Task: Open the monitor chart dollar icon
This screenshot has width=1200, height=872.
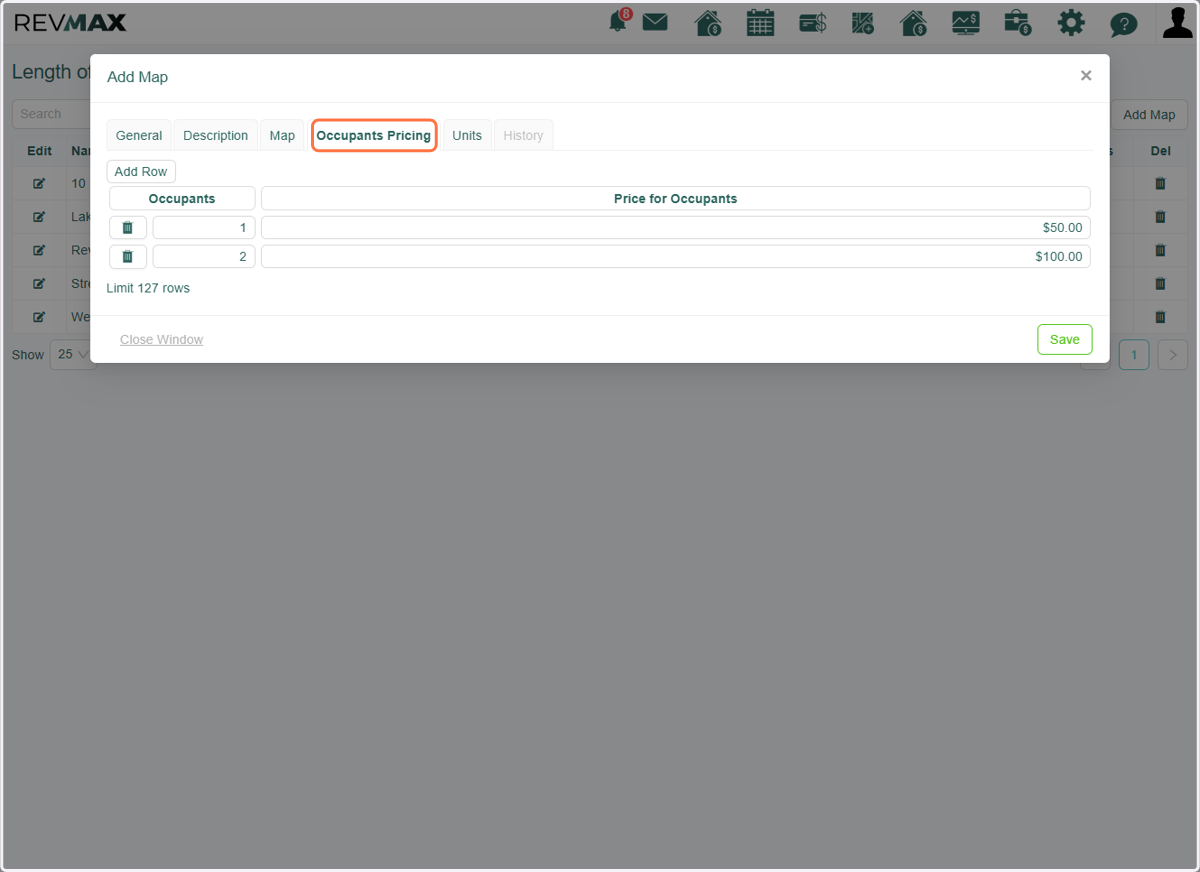Action: (966, 22)
